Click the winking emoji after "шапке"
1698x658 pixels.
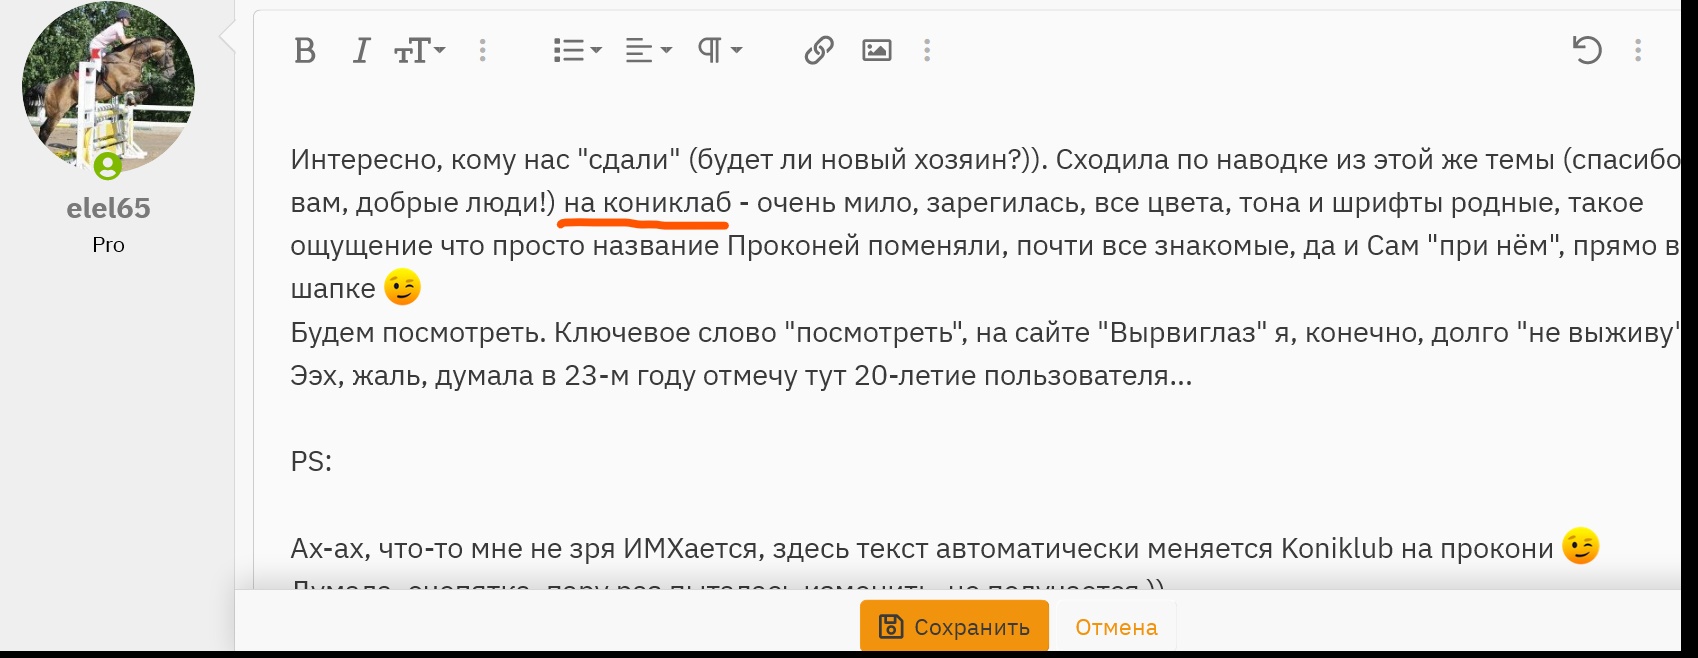click(402, 288)
